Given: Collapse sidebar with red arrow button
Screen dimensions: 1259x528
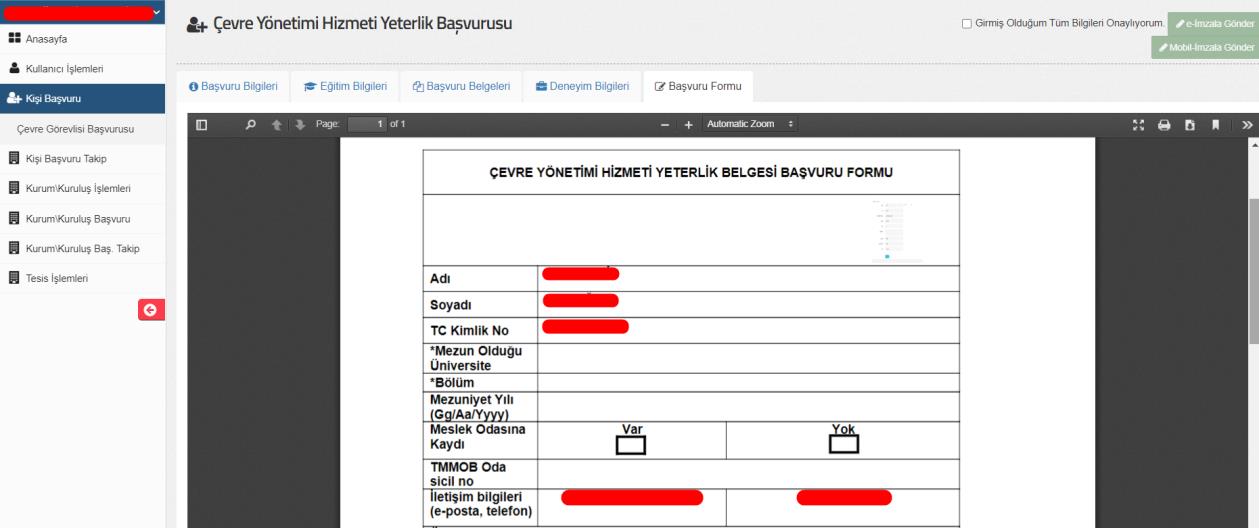Looking at the screenshot, I should pos(151,310).
